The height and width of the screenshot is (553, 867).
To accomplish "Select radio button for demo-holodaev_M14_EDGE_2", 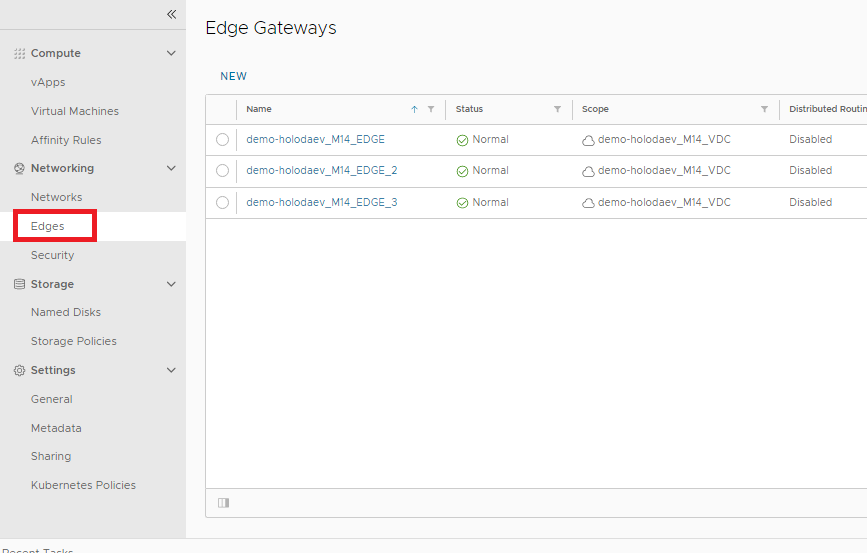I will (x=222, y=171).
